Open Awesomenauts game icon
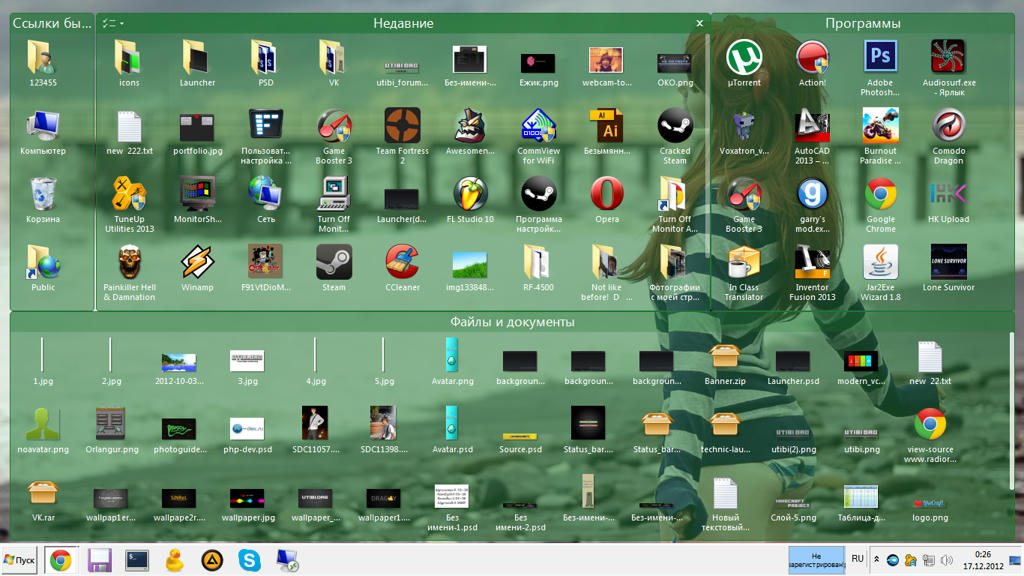 470,131
